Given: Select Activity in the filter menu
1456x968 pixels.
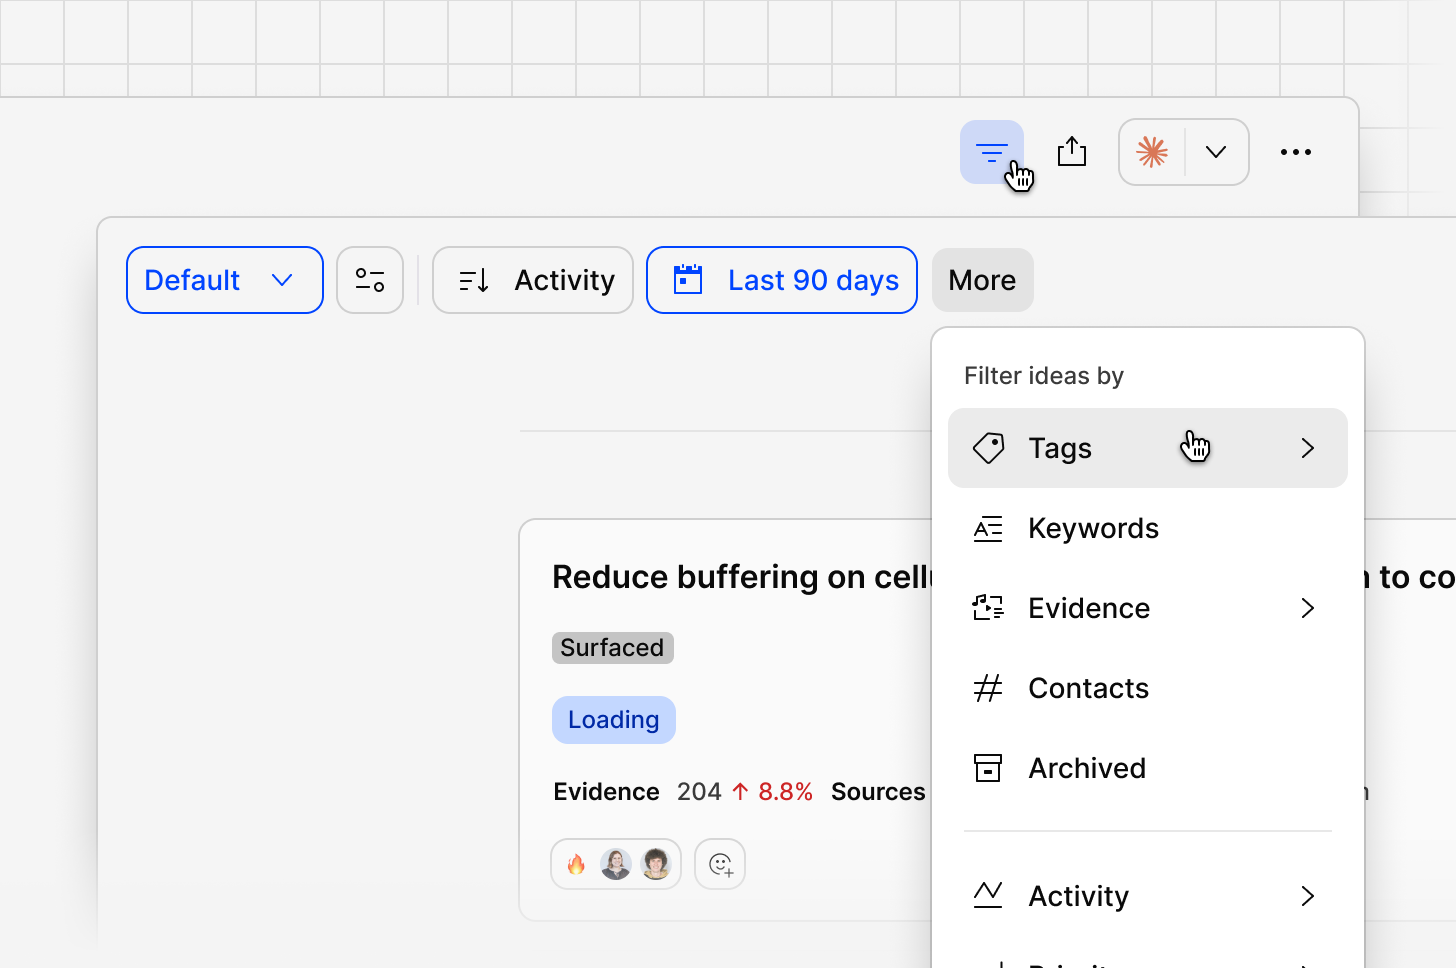Looking at the screenshot, I should pos(1148,896).
